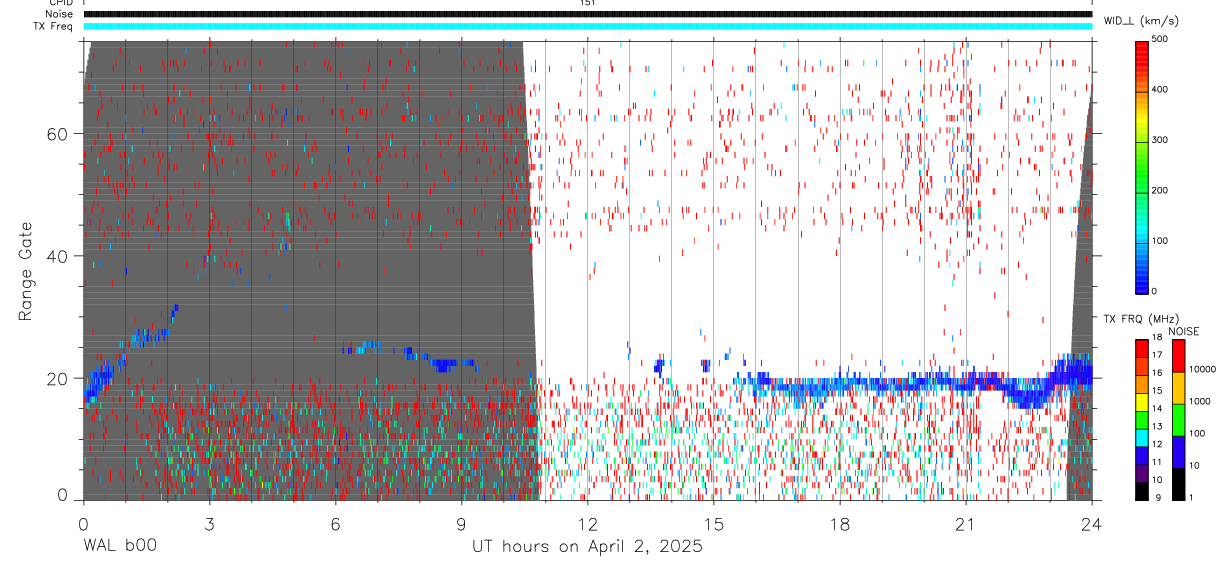
Task: Click the 200 label on width color bar
Action: [x=1160, y=190]
